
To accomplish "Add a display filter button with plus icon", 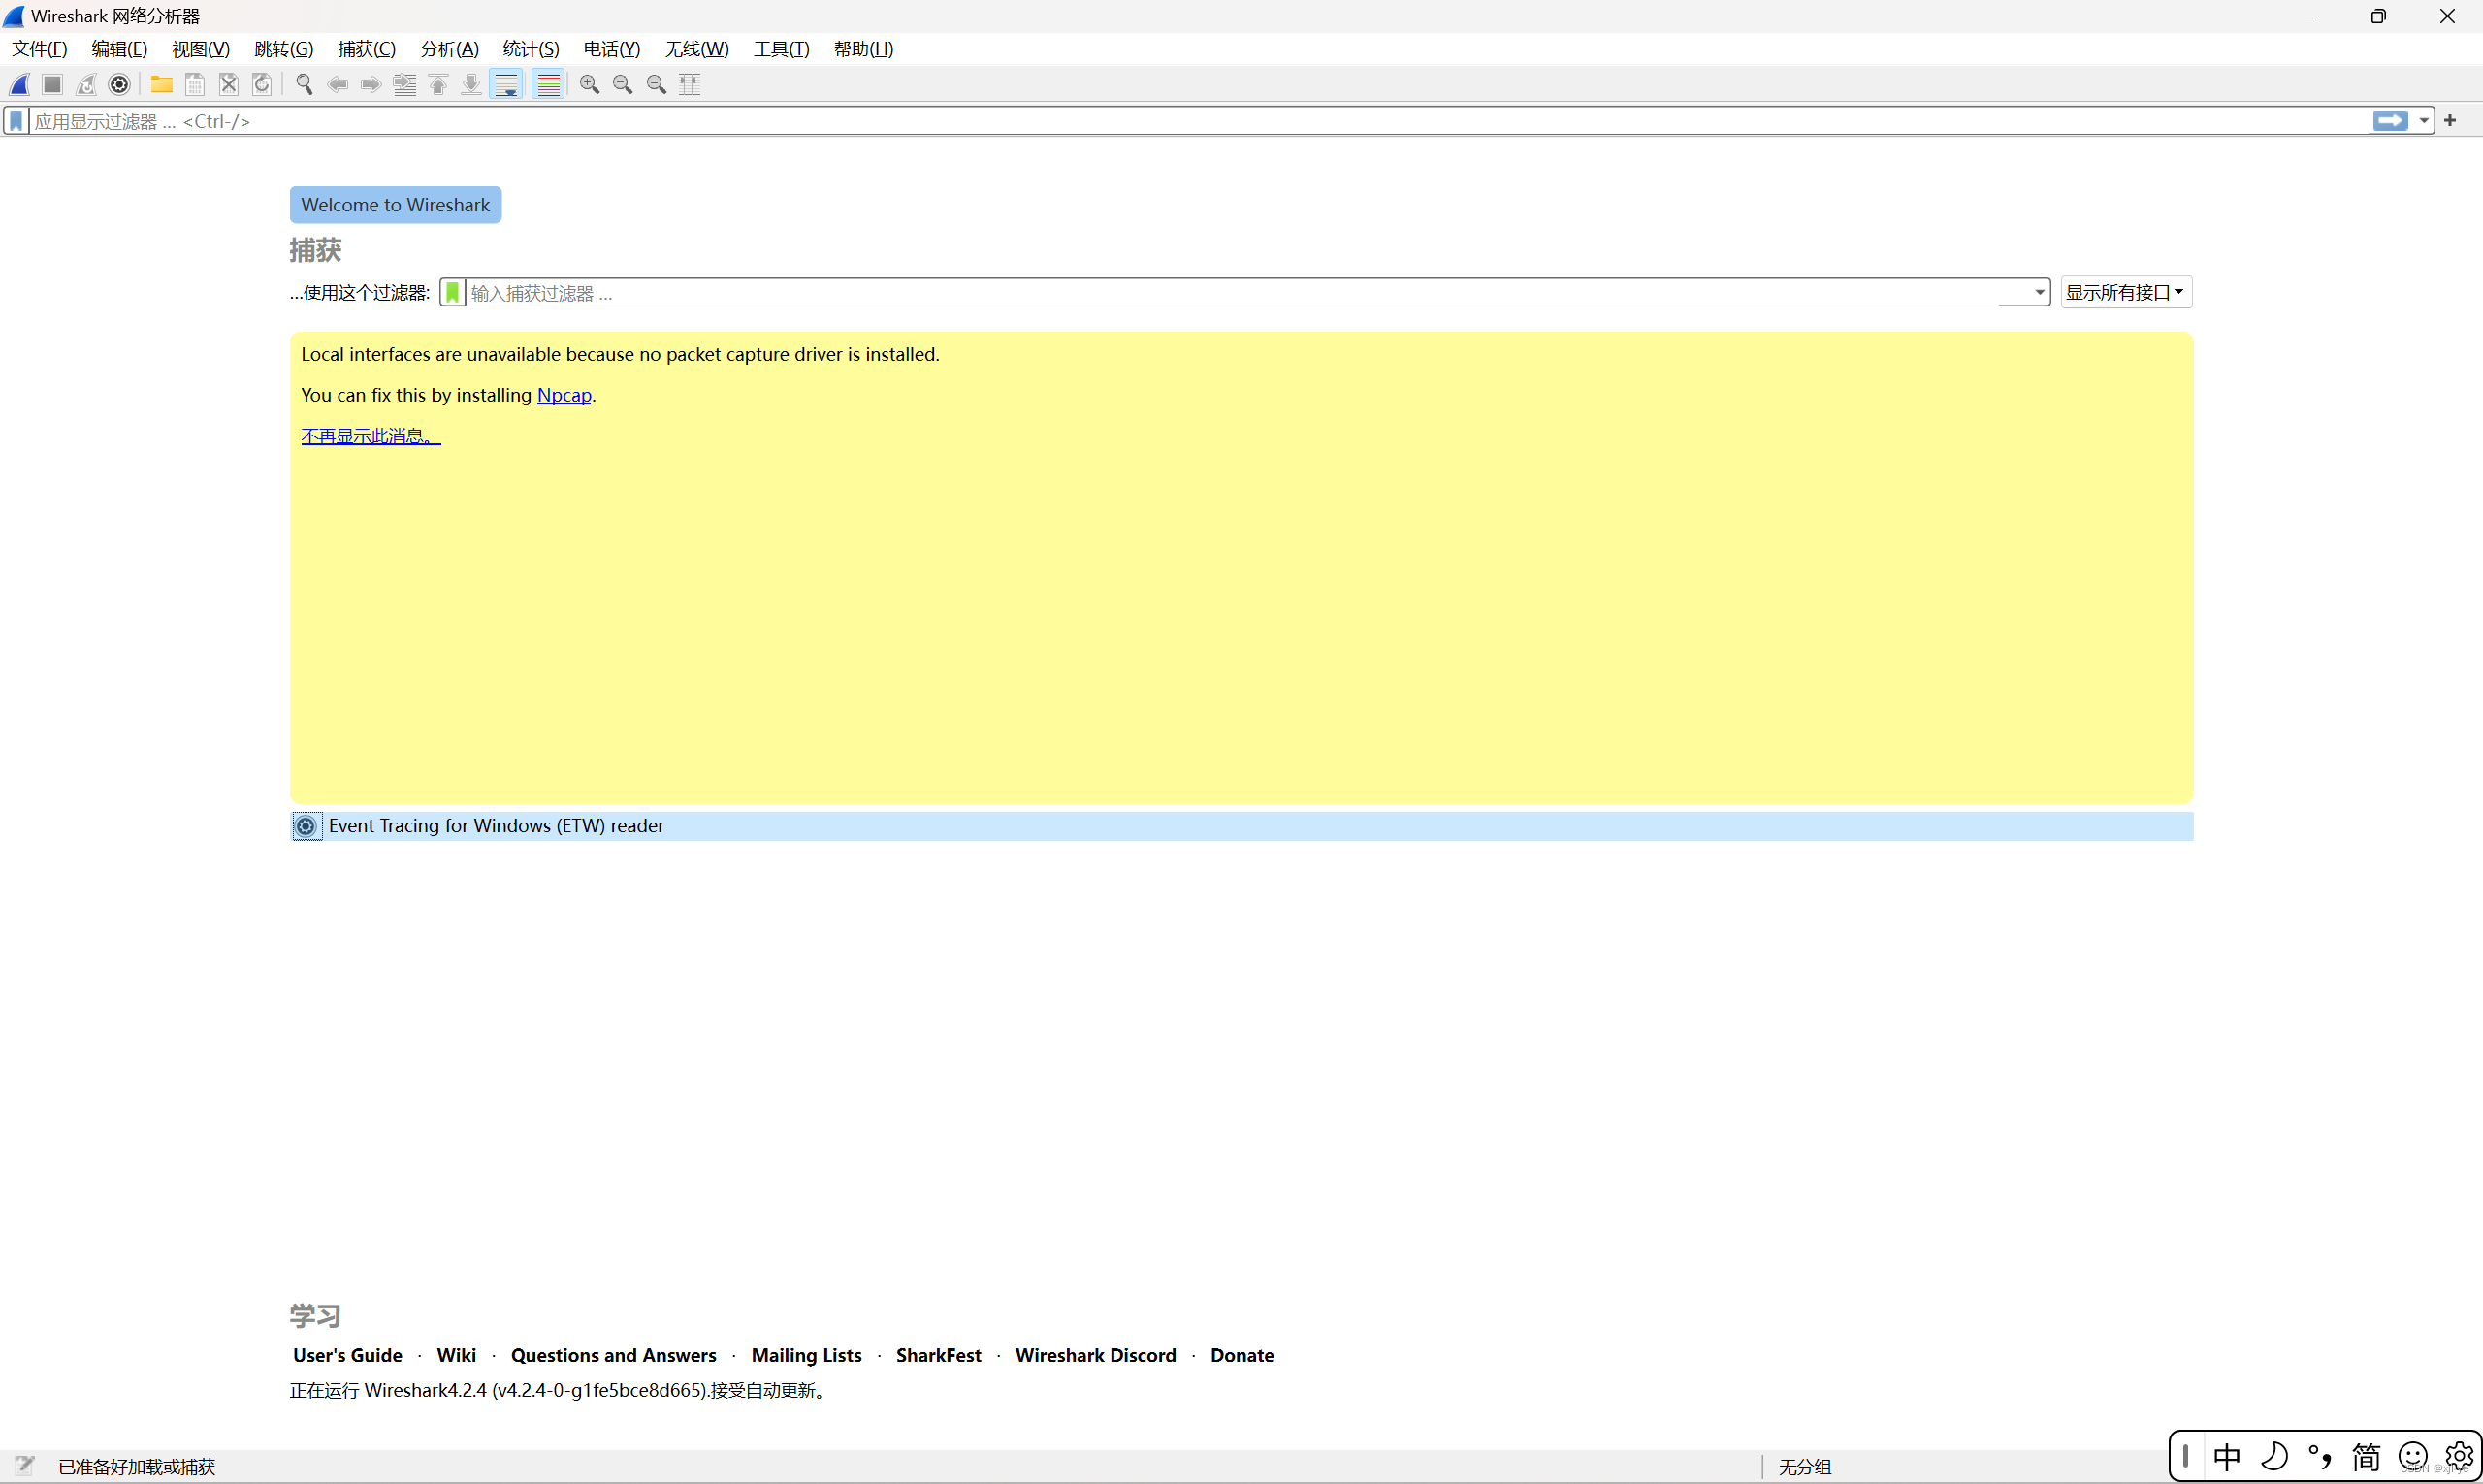I will point(2450,121).
